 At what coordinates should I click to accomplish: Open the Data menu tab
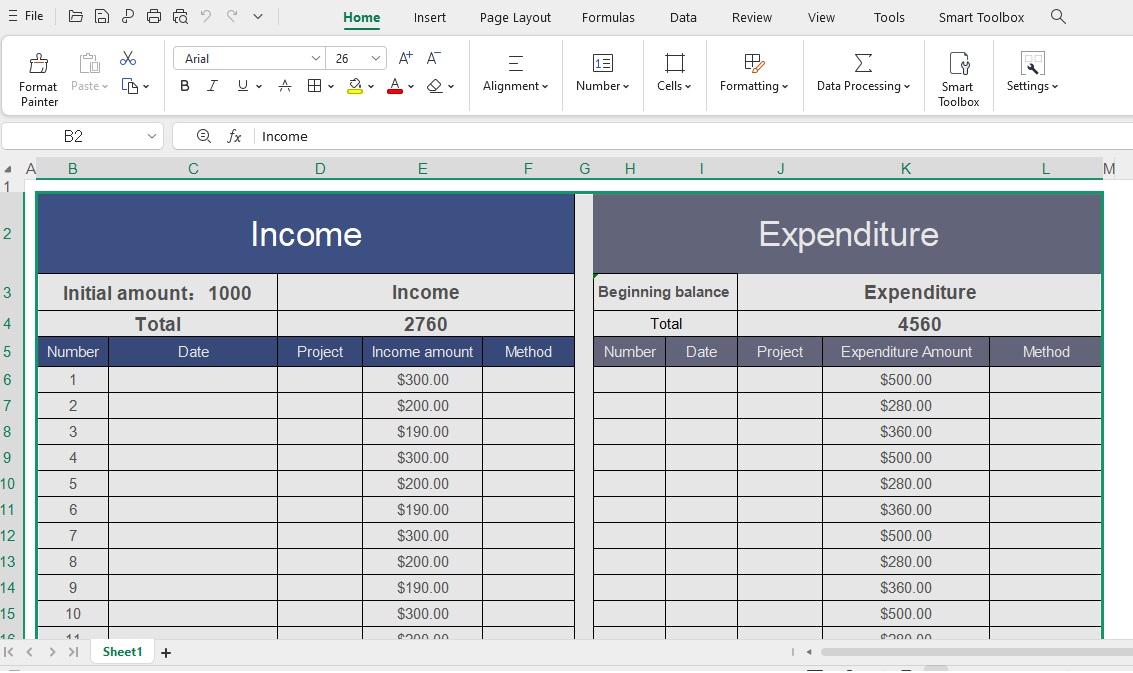click(683, 17)
